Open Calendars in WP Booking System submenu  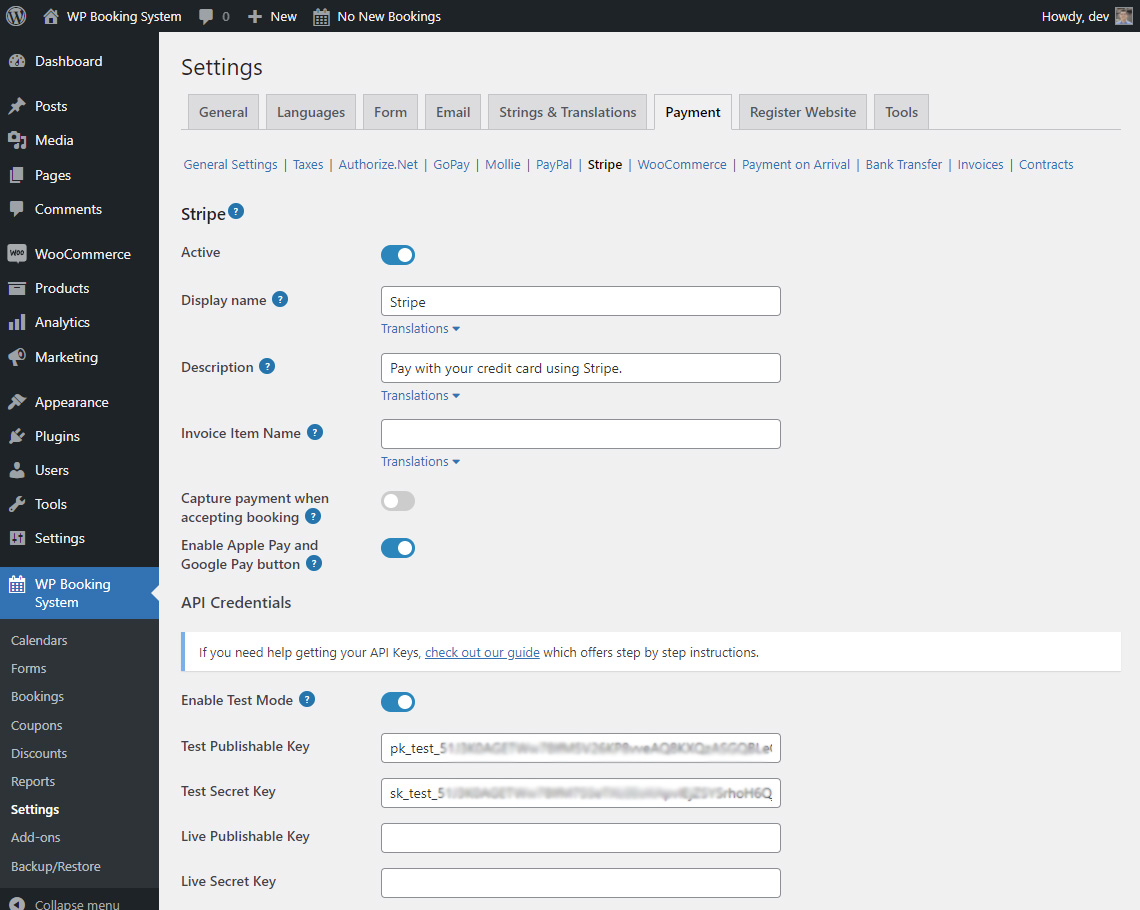[x=39, y=640]
